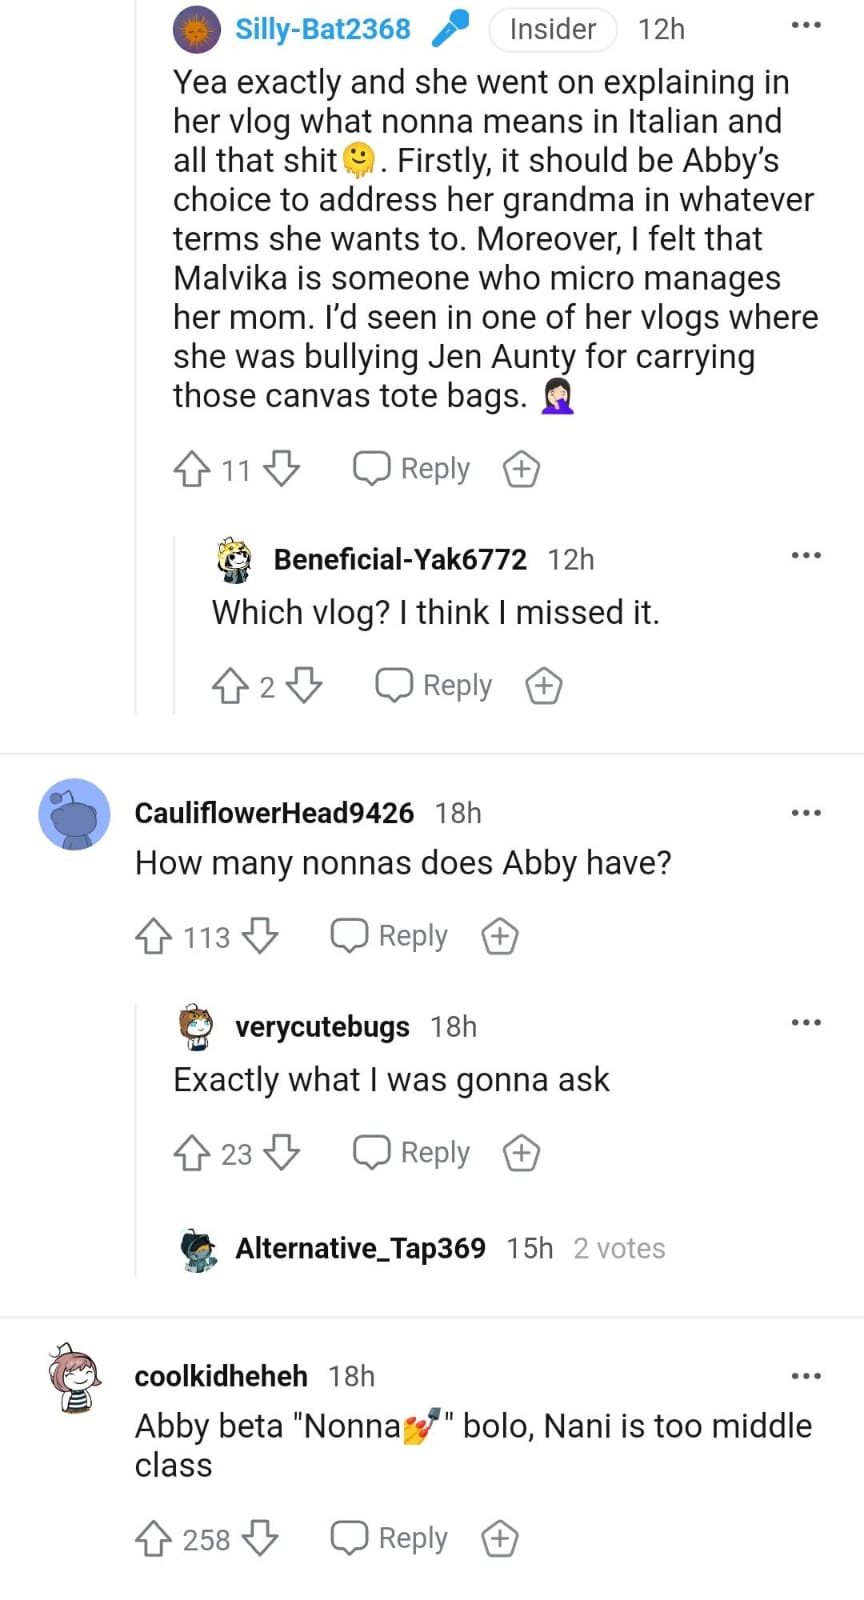Downvote CauliflowerHead9426's comment

260,937
